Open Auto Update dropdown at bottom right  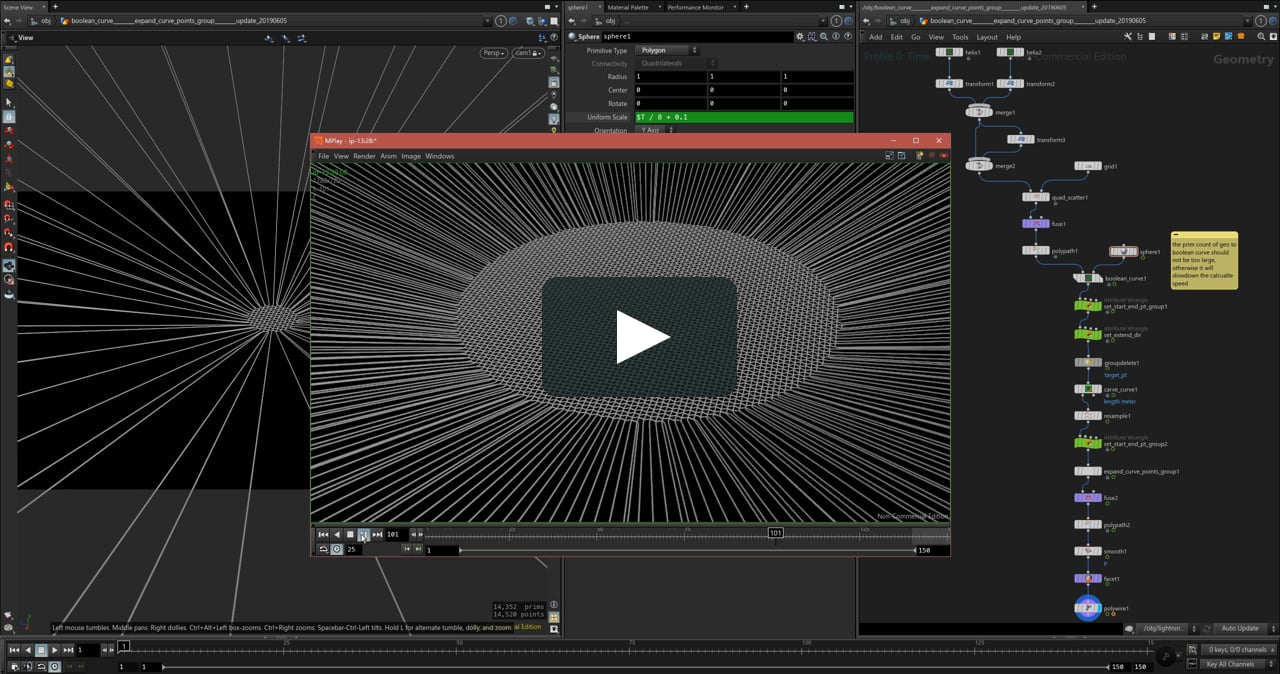[x=1241, y=628]
